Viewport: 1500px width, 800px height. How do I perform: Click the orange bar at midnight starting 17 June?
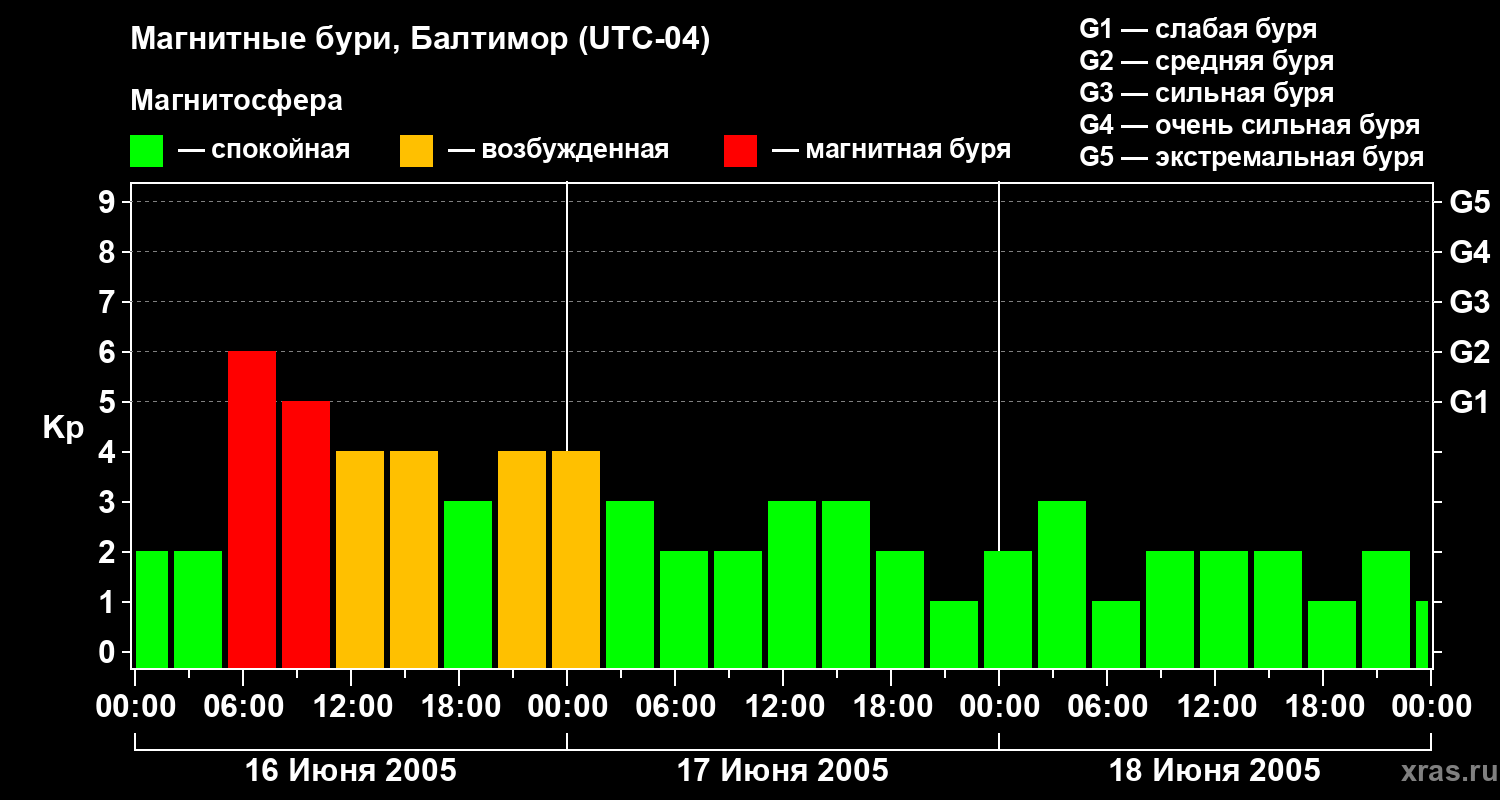tap(576, 559)
